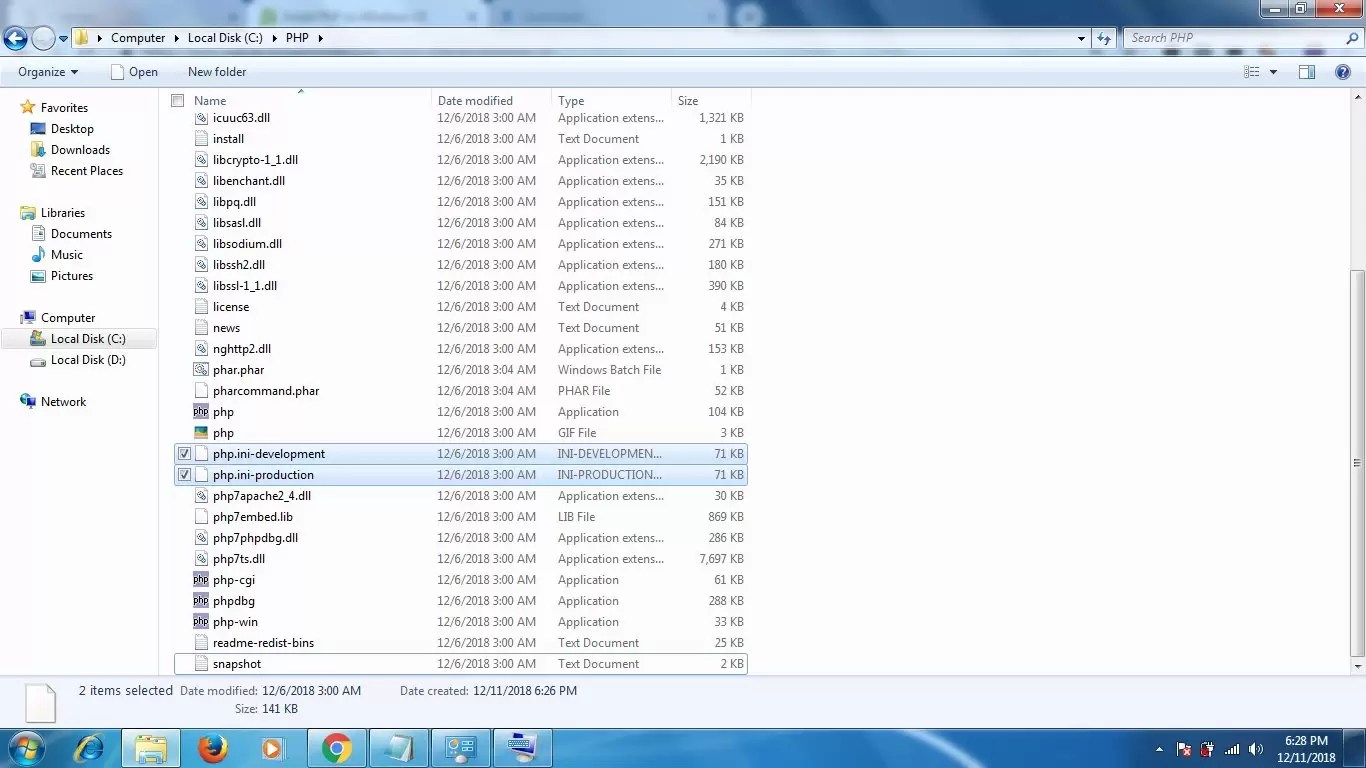Click the php-cgi application icon

click(x=201, y=580)
